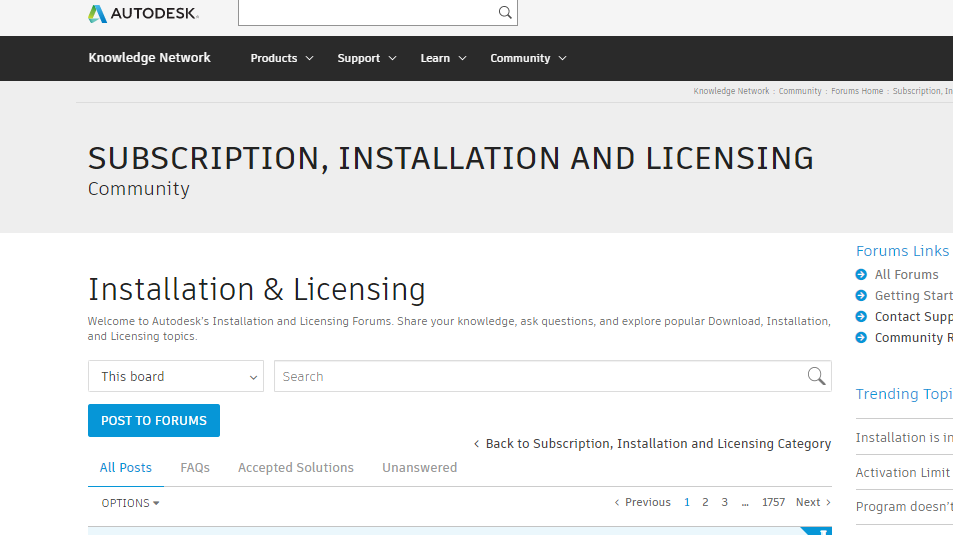This screenshot has height=535, width=953.
Task: Go back to Subscription, Installation and Licensing Category
Action: coord(652,444)
